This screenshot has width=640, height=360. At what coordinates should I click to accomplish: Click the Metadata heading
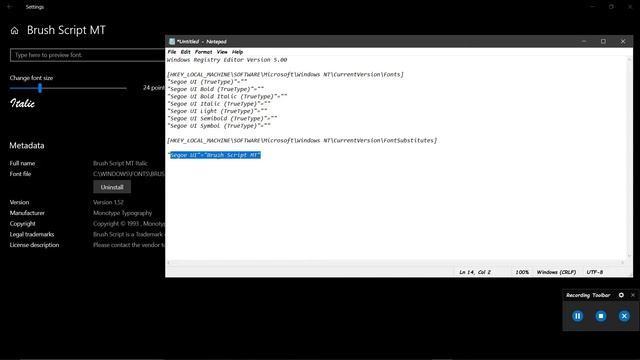click(x=27, y=146)
